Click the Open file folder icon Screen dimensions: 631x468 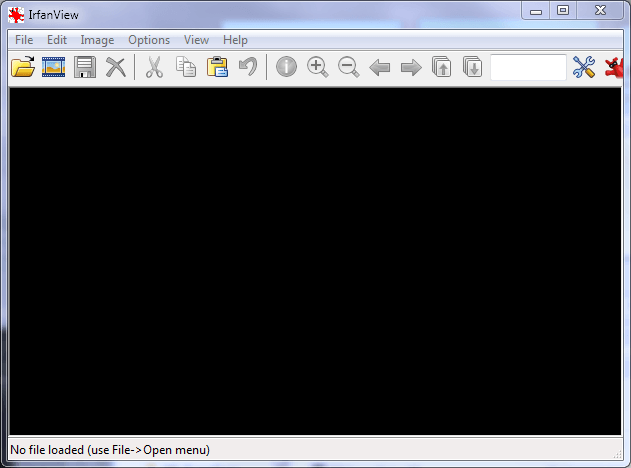[23, 66]
